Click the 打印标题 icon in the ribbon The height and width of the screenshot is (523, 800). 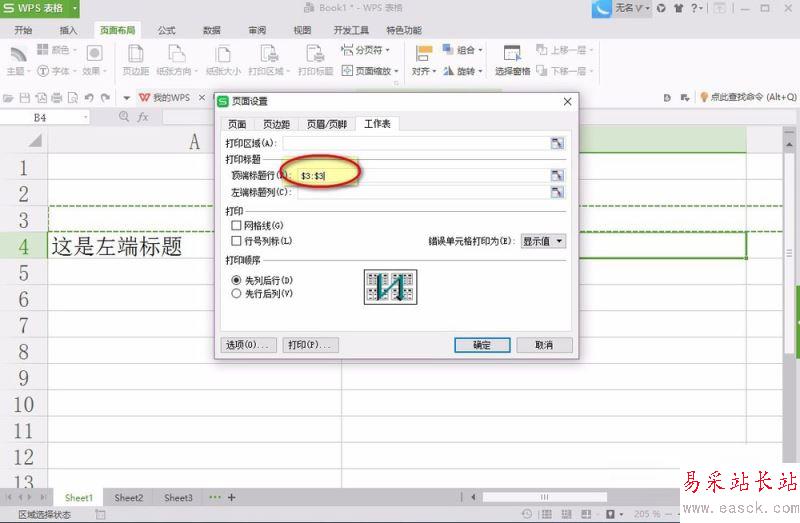(316, 58)
